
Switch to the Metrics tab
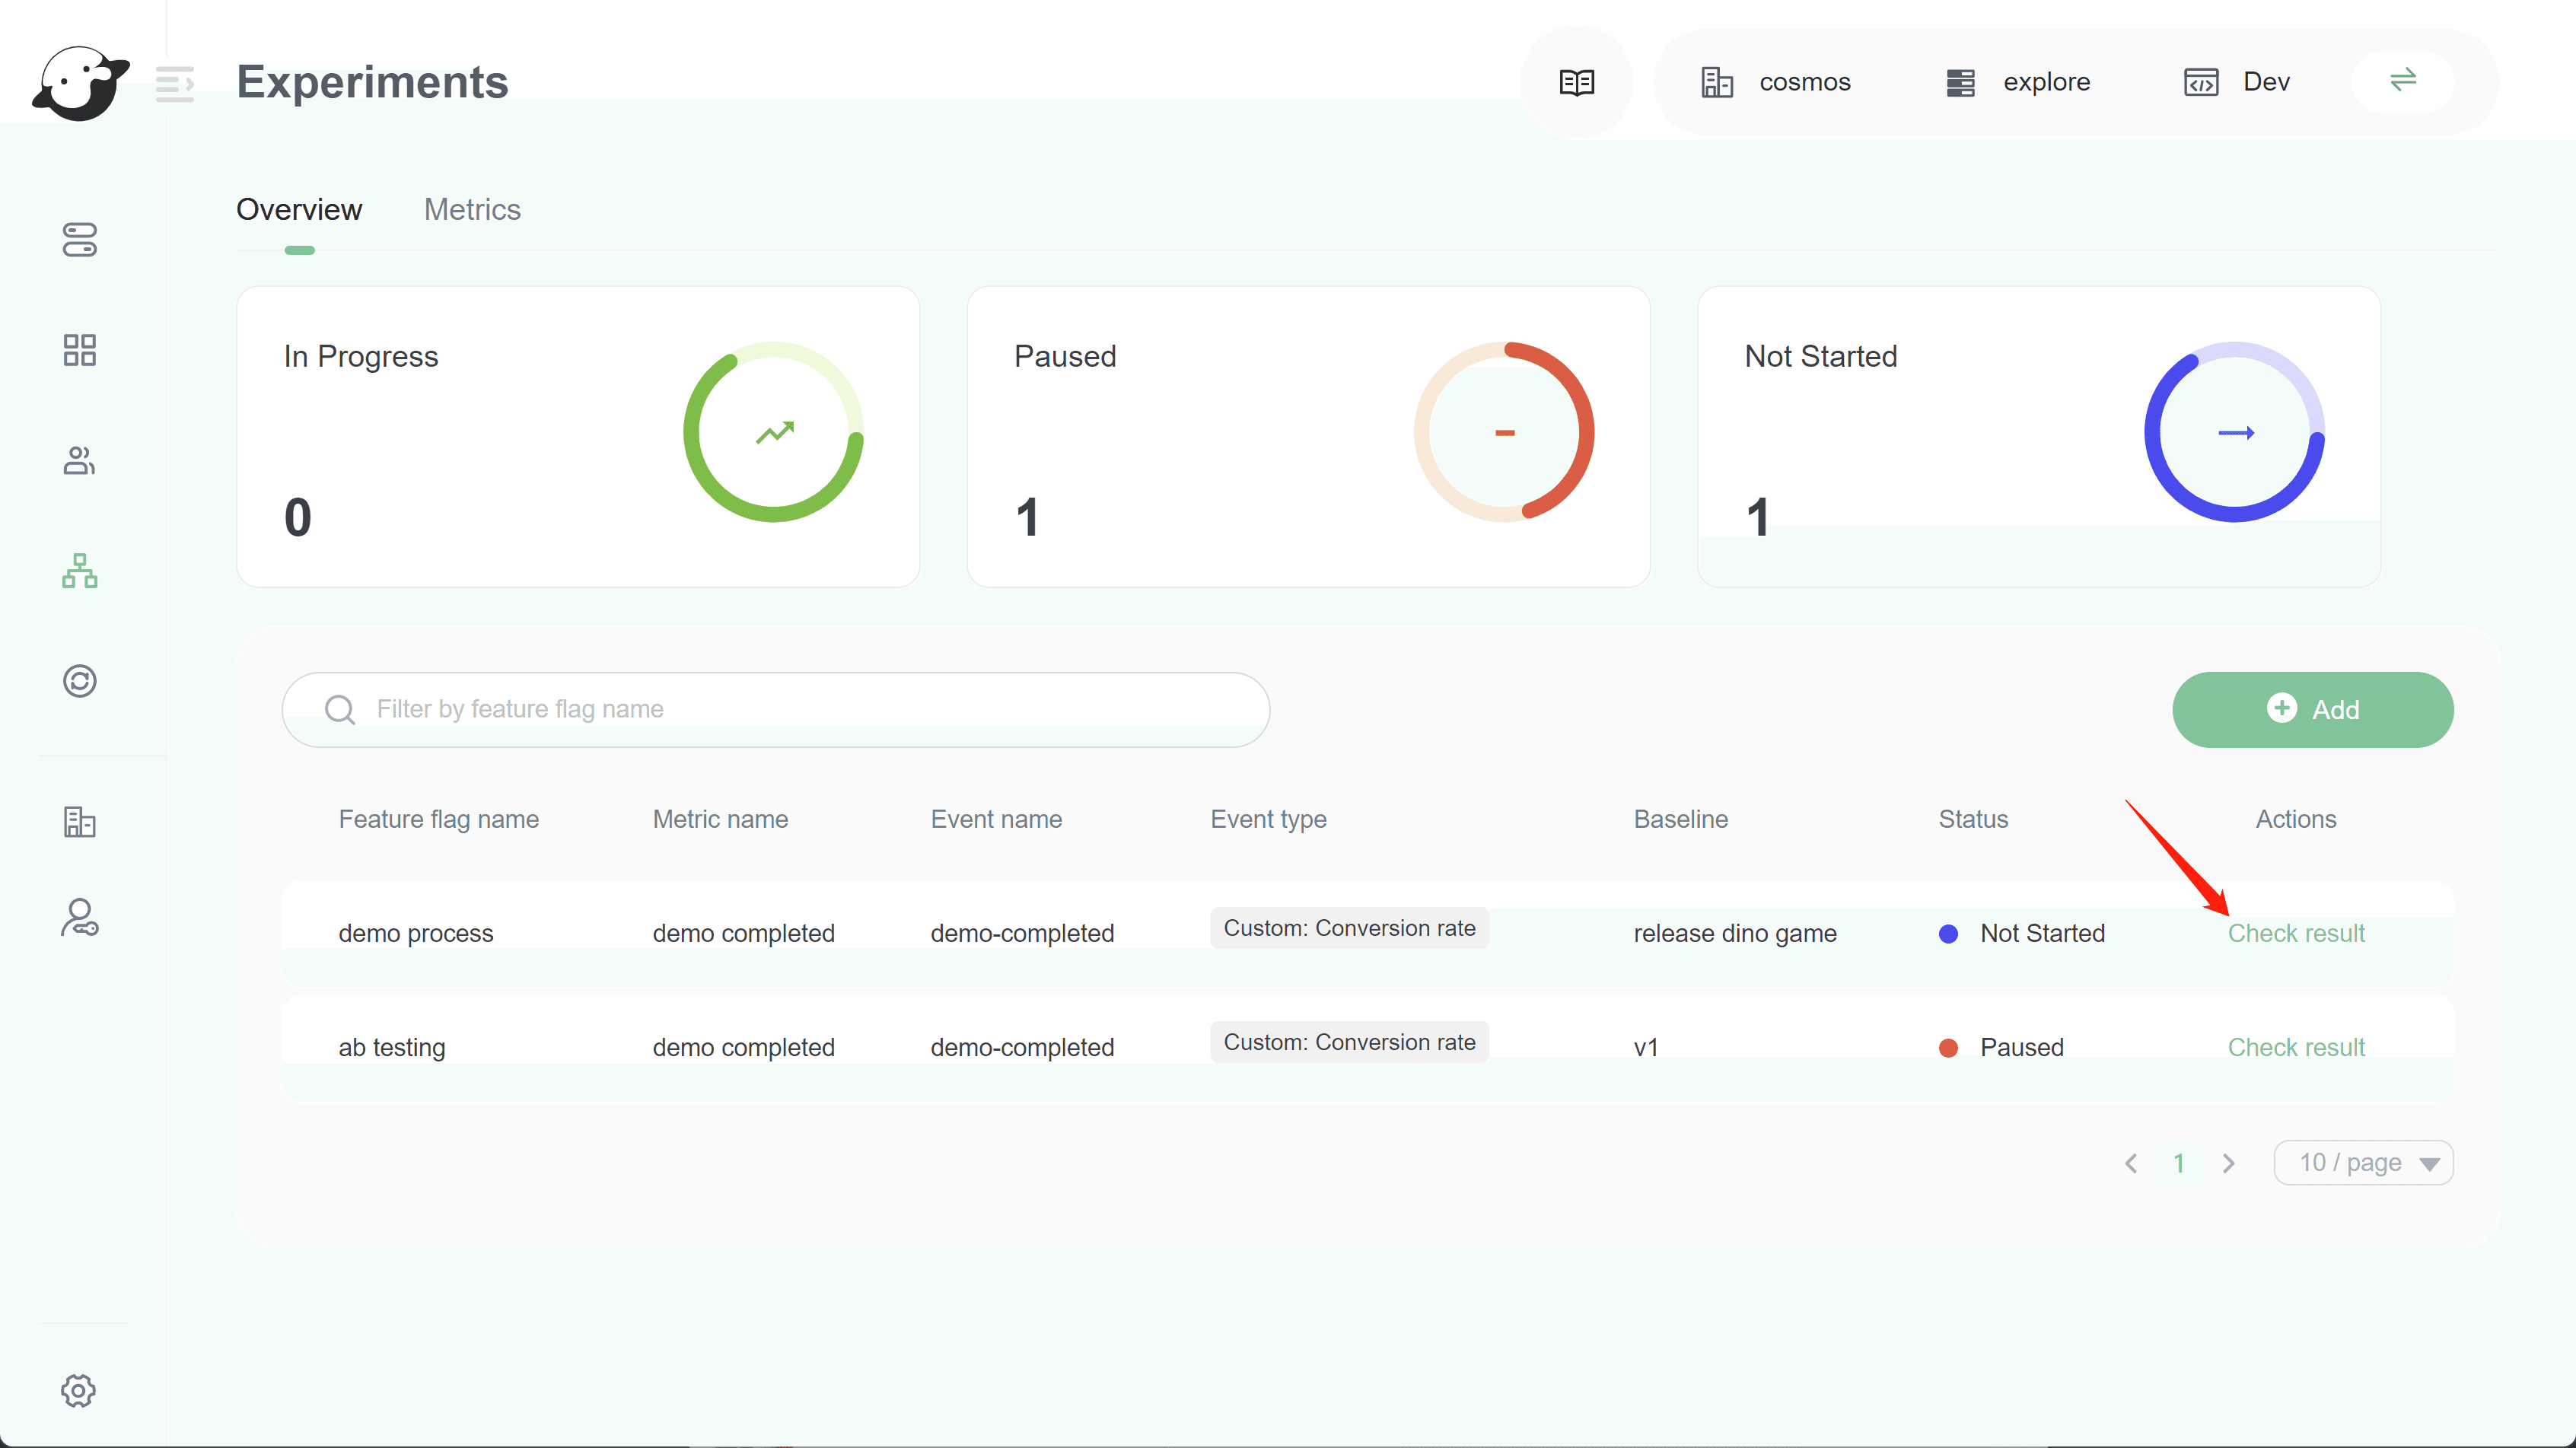[472, 210]
